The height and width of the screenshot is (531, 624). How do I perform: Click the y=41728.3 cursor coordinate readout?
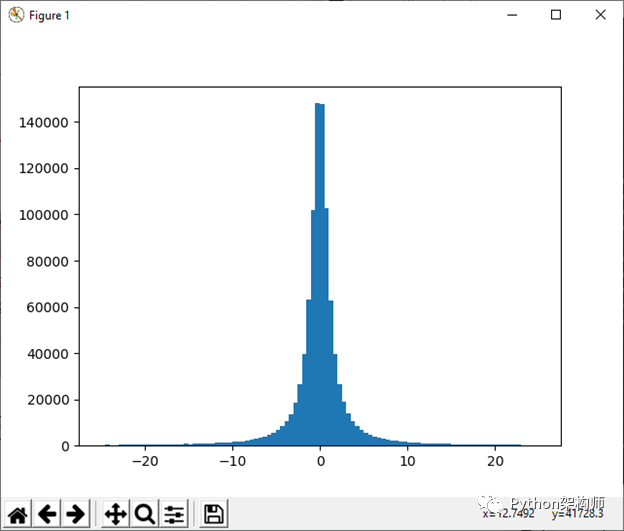(x=577, y=513)
